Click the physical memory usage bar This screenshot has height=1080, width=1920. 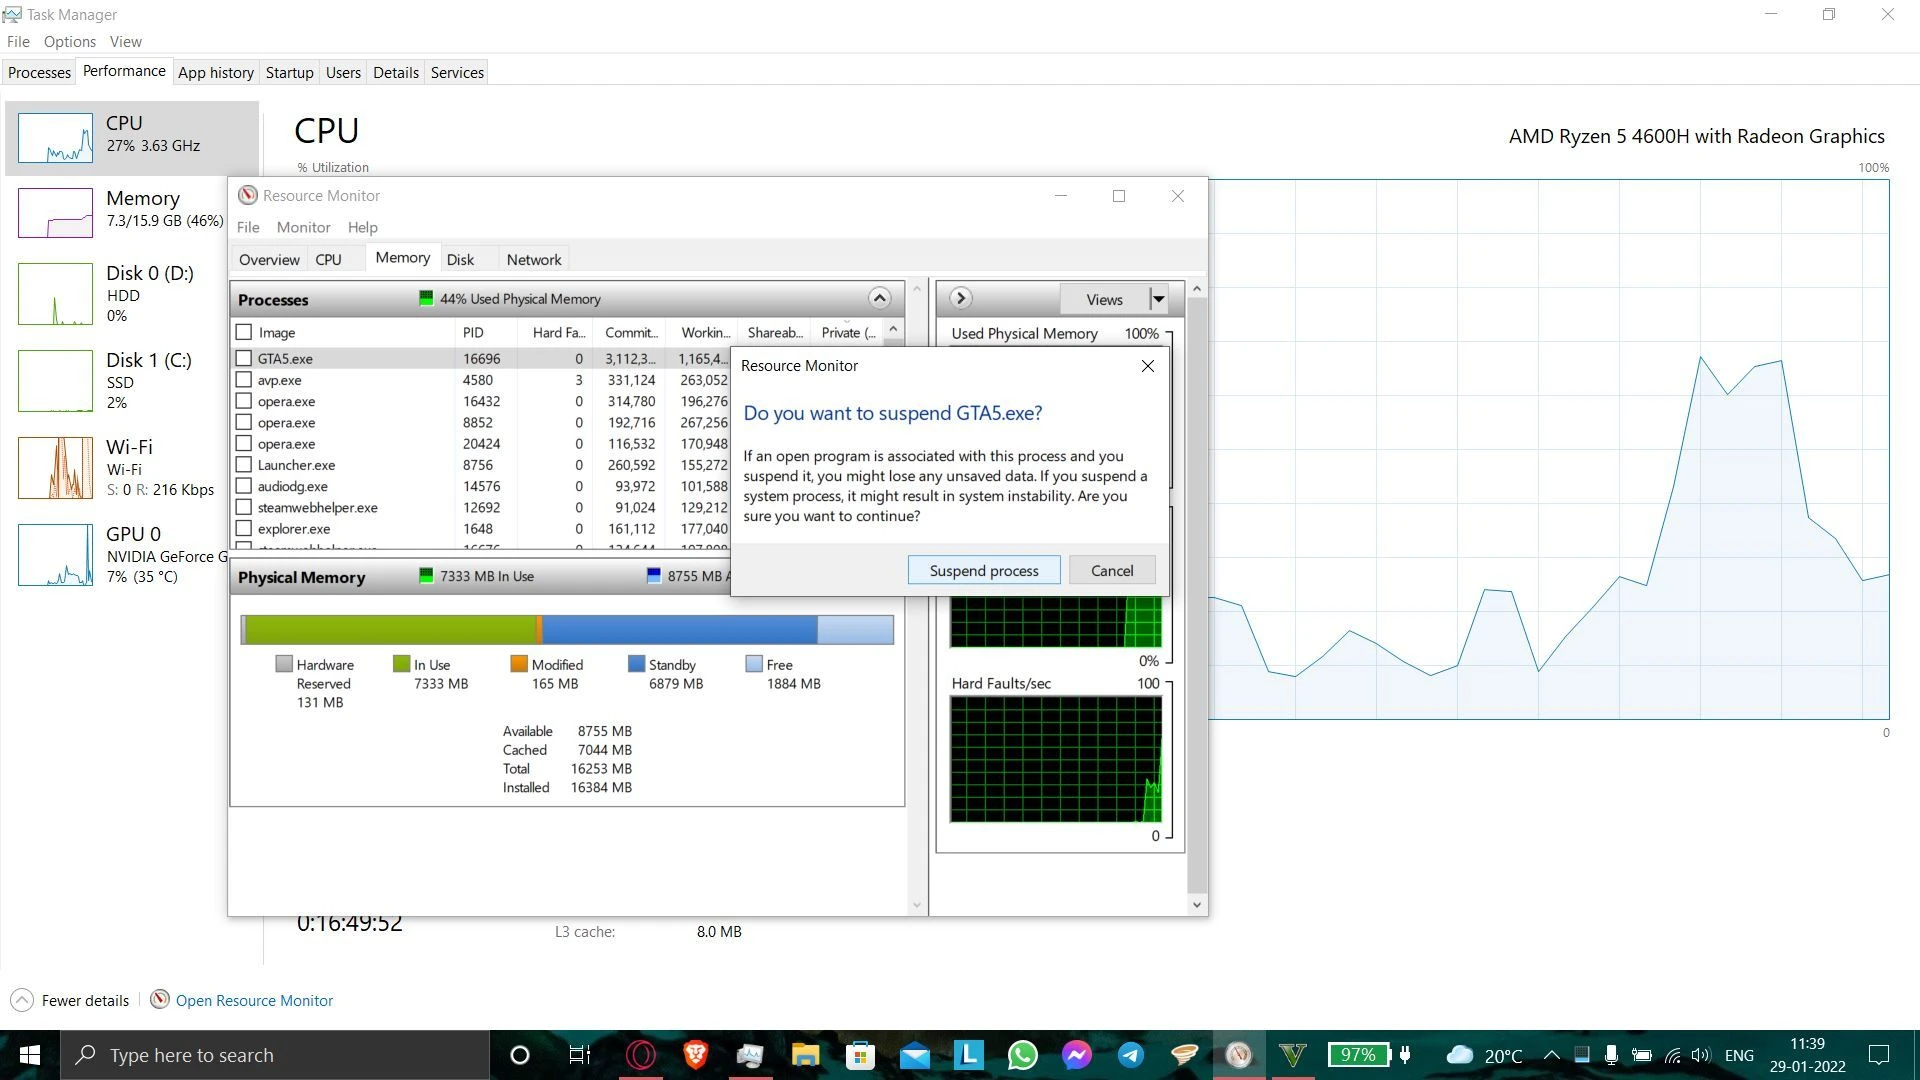click(567, 629)
